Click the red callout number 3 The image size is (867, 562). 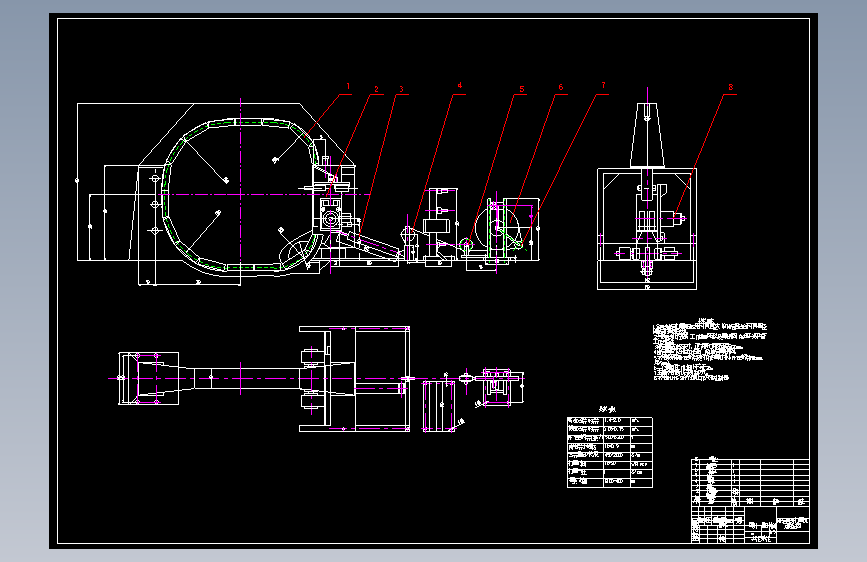coord(401,89)
